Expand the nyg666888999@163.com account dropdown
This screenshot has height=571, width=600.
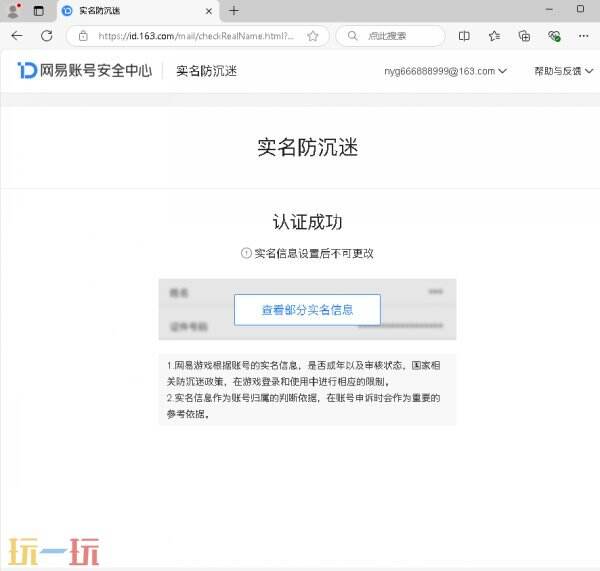tap(445, 71)
